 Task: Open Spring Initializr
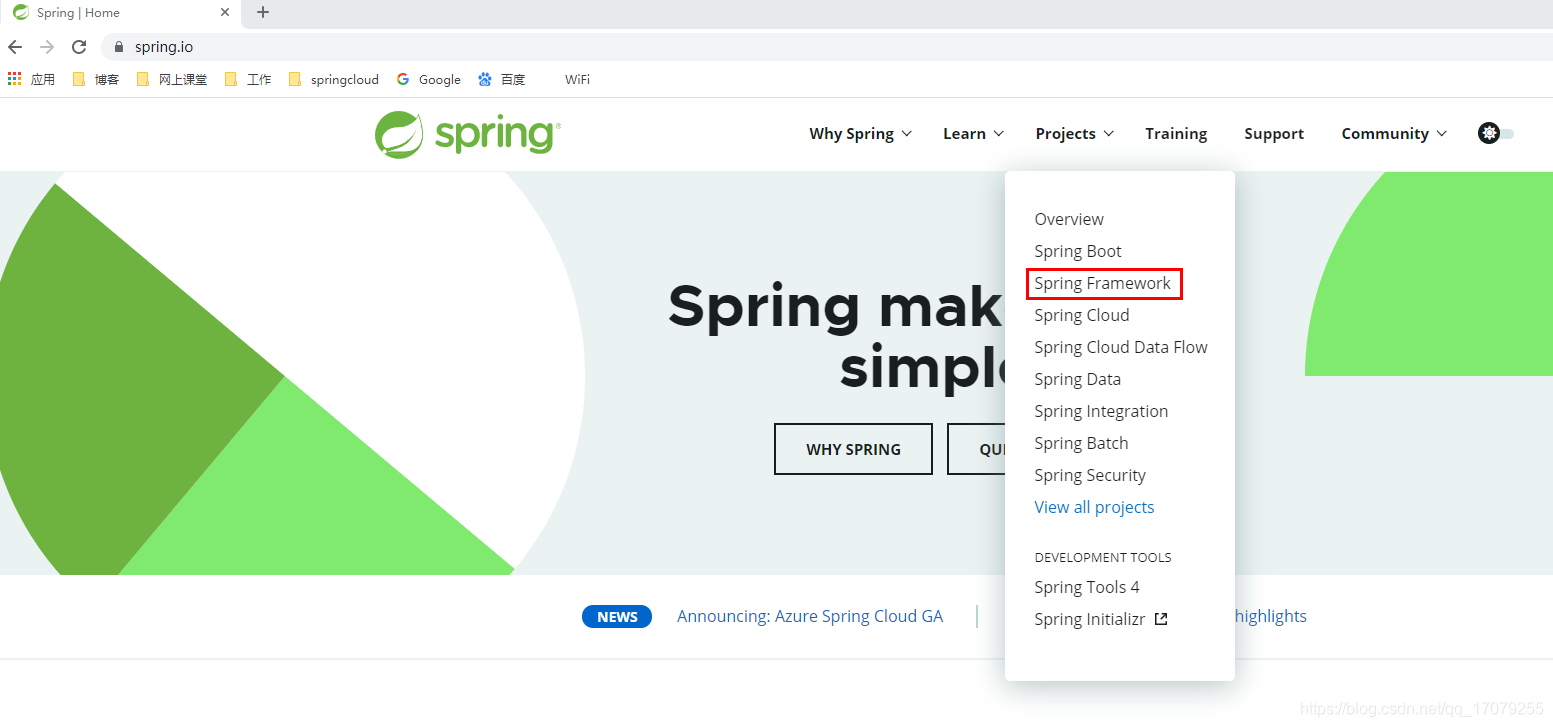(x=1090, y=619)
